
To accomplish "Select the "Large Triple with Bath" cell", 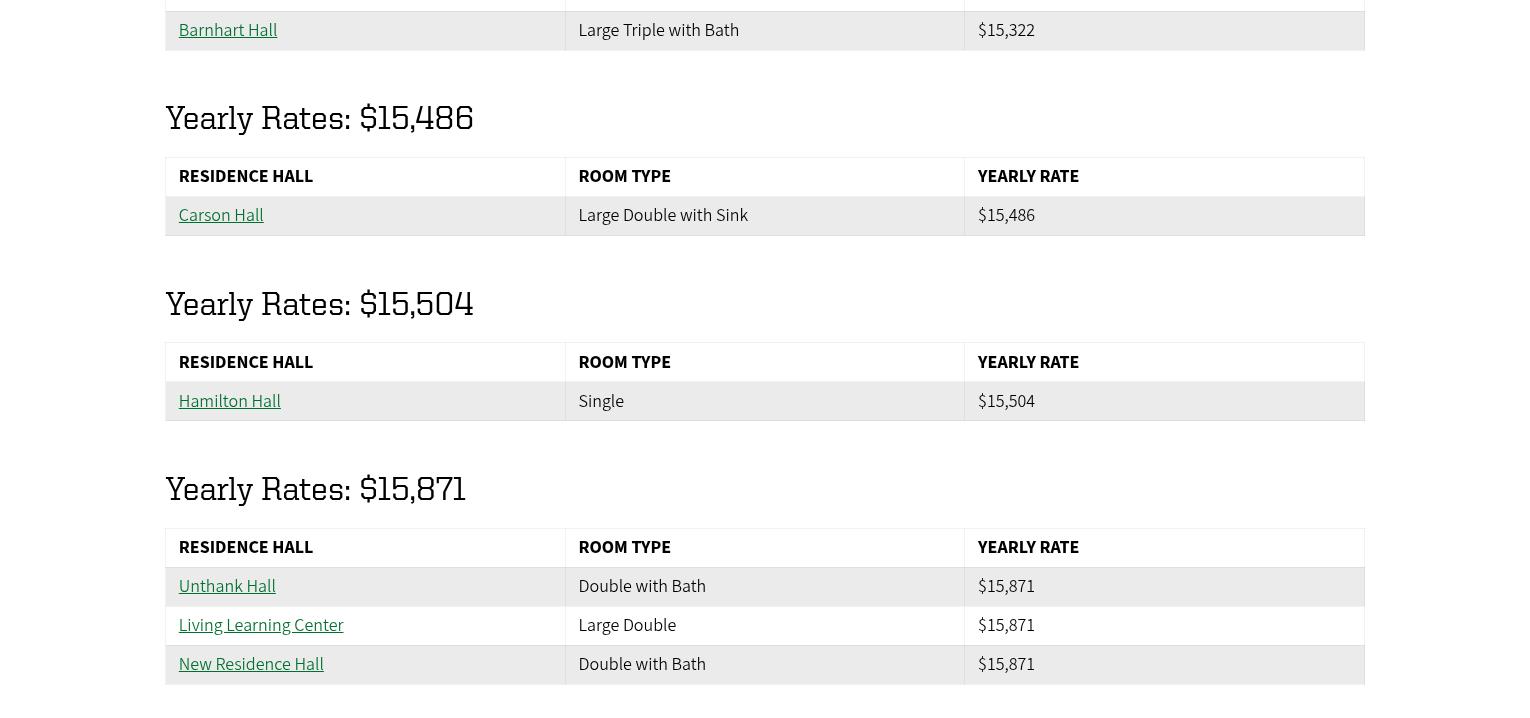I will click(658, 31).
